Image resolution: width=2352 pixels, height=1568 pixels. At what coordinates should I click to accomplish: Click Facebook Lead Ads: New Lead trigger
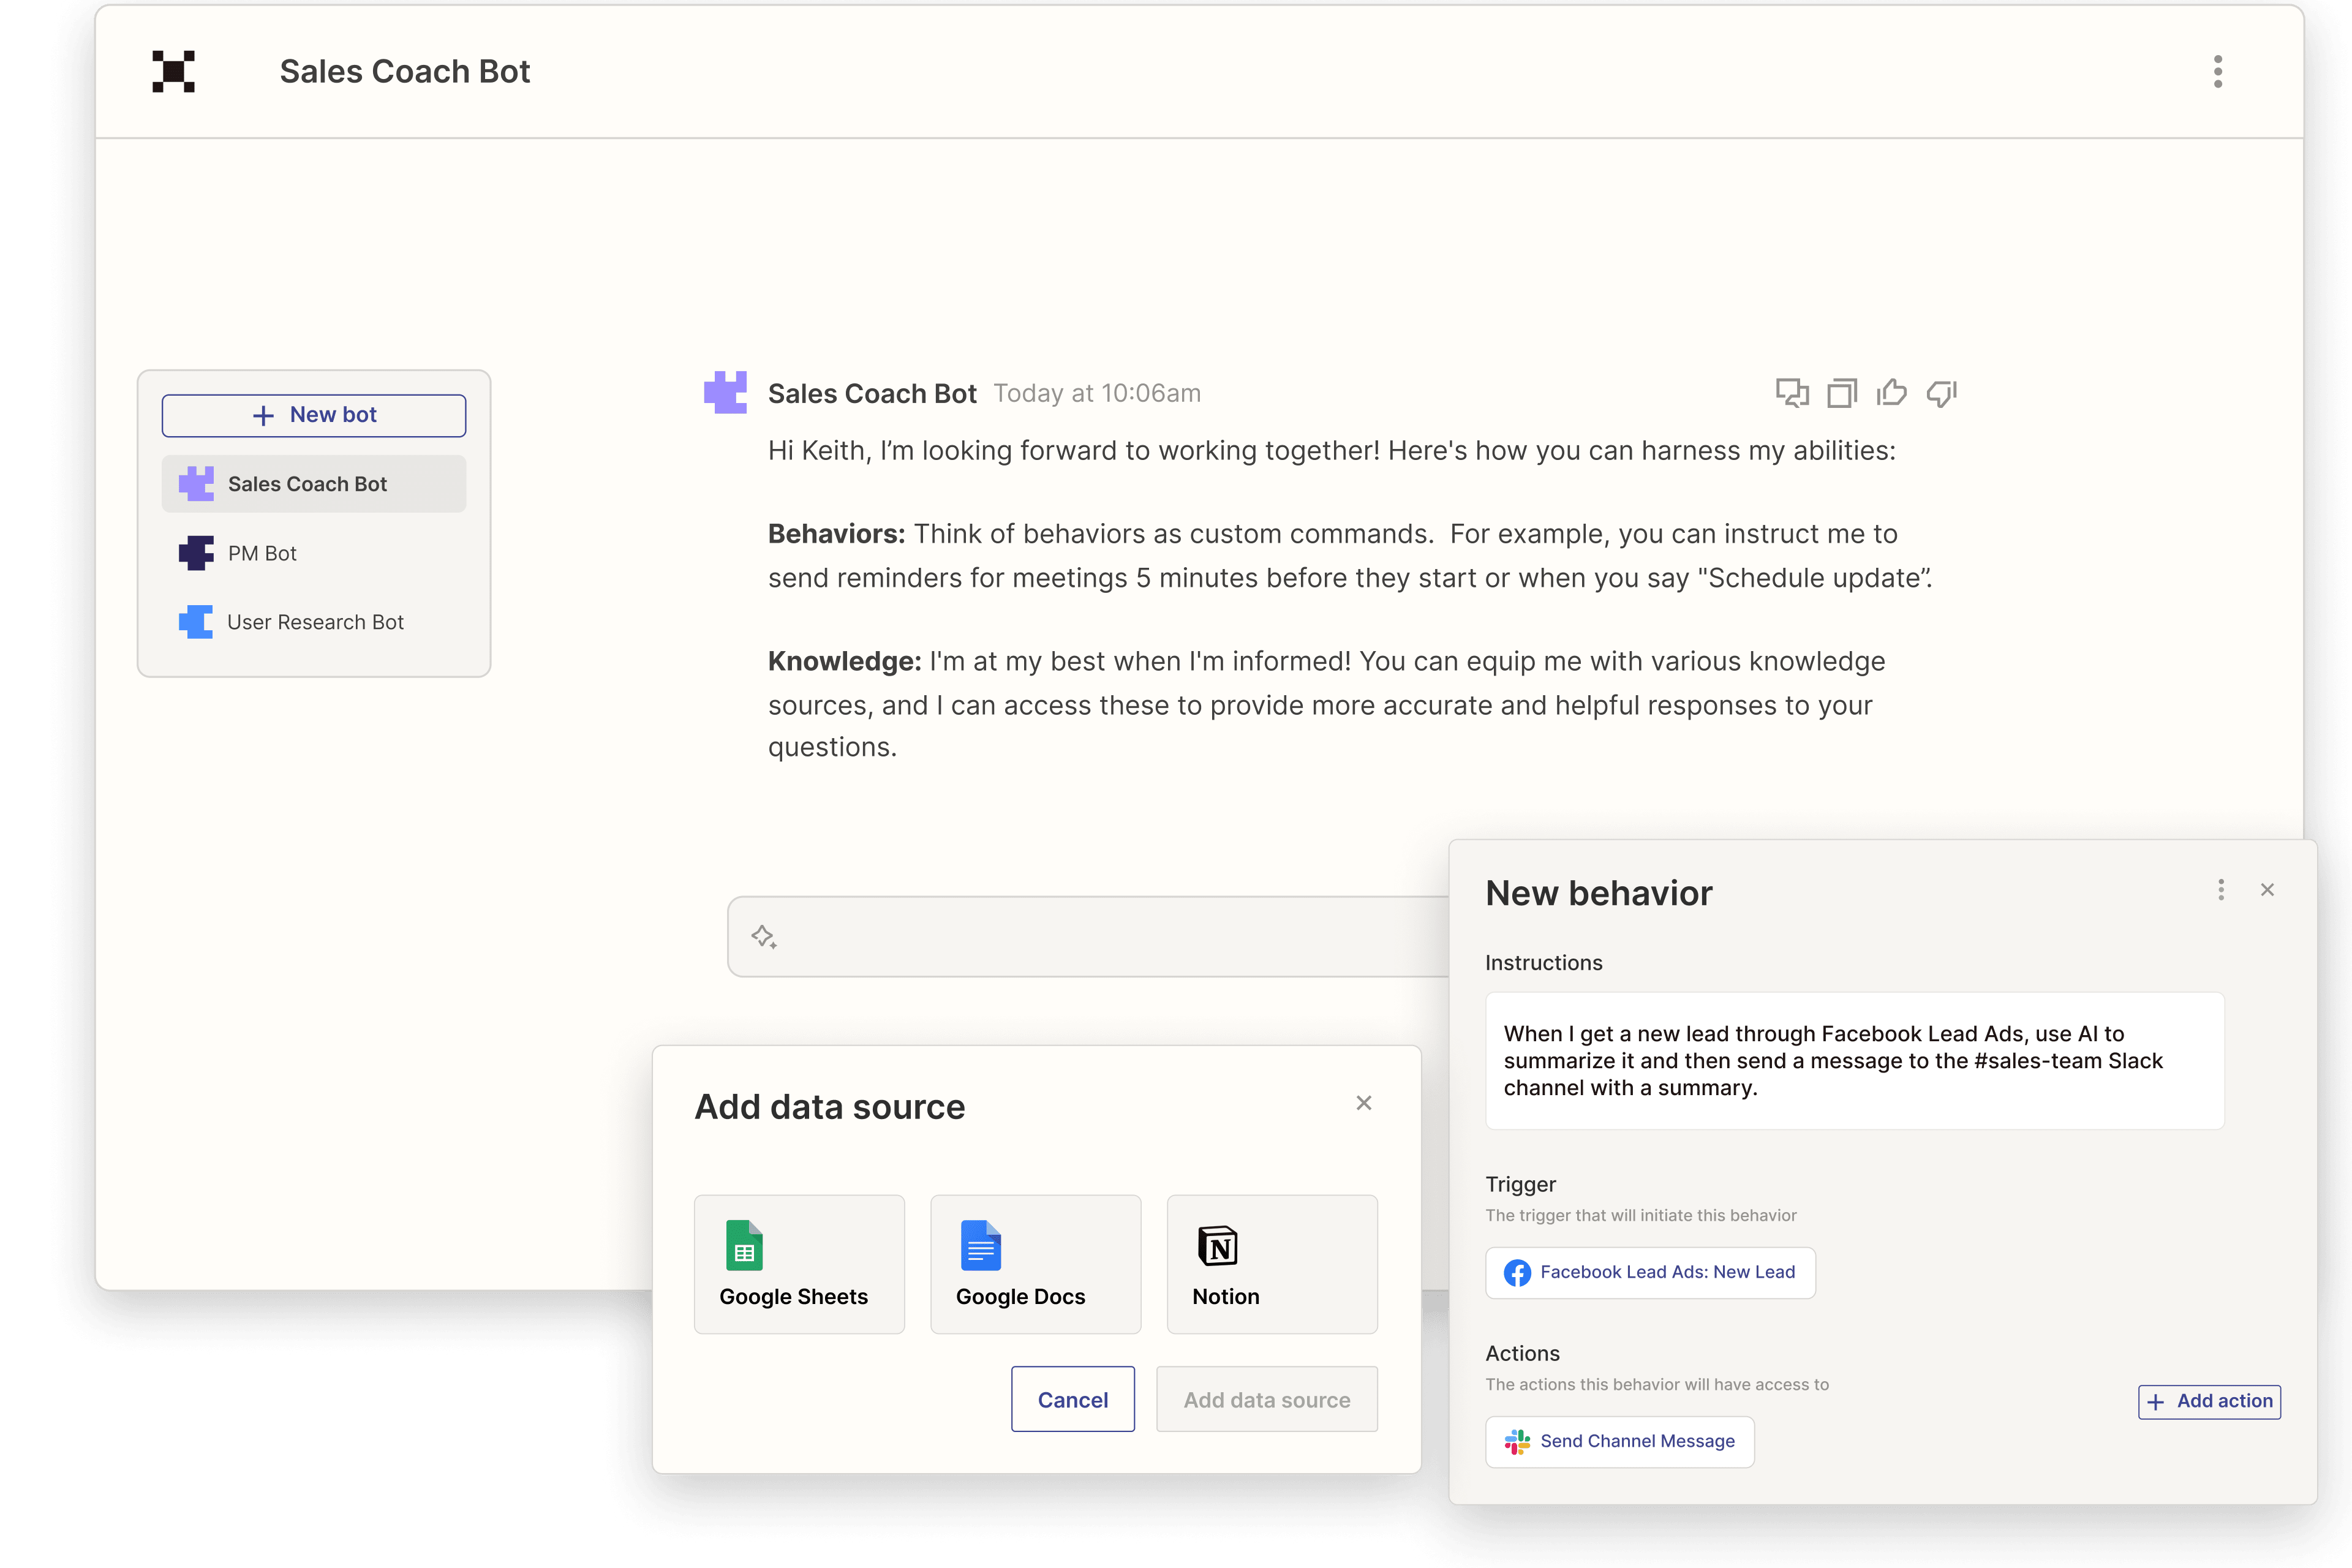tap(1650, 1273)
